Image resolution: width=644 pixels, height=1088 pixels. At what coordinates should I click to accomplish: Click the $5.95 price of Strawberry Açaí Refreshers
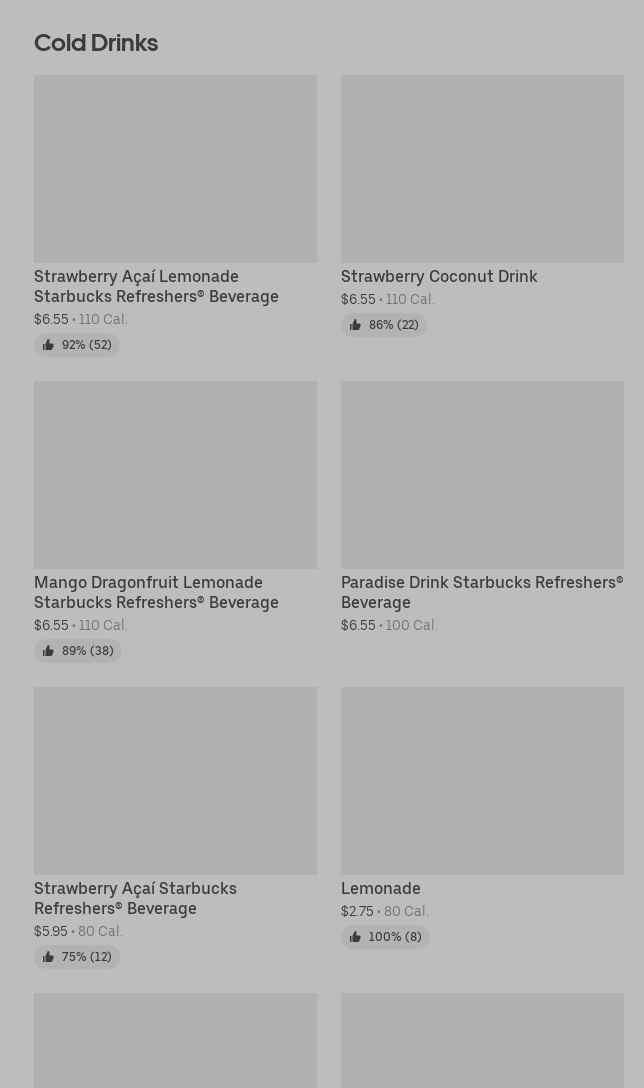[x=51, y=931]
